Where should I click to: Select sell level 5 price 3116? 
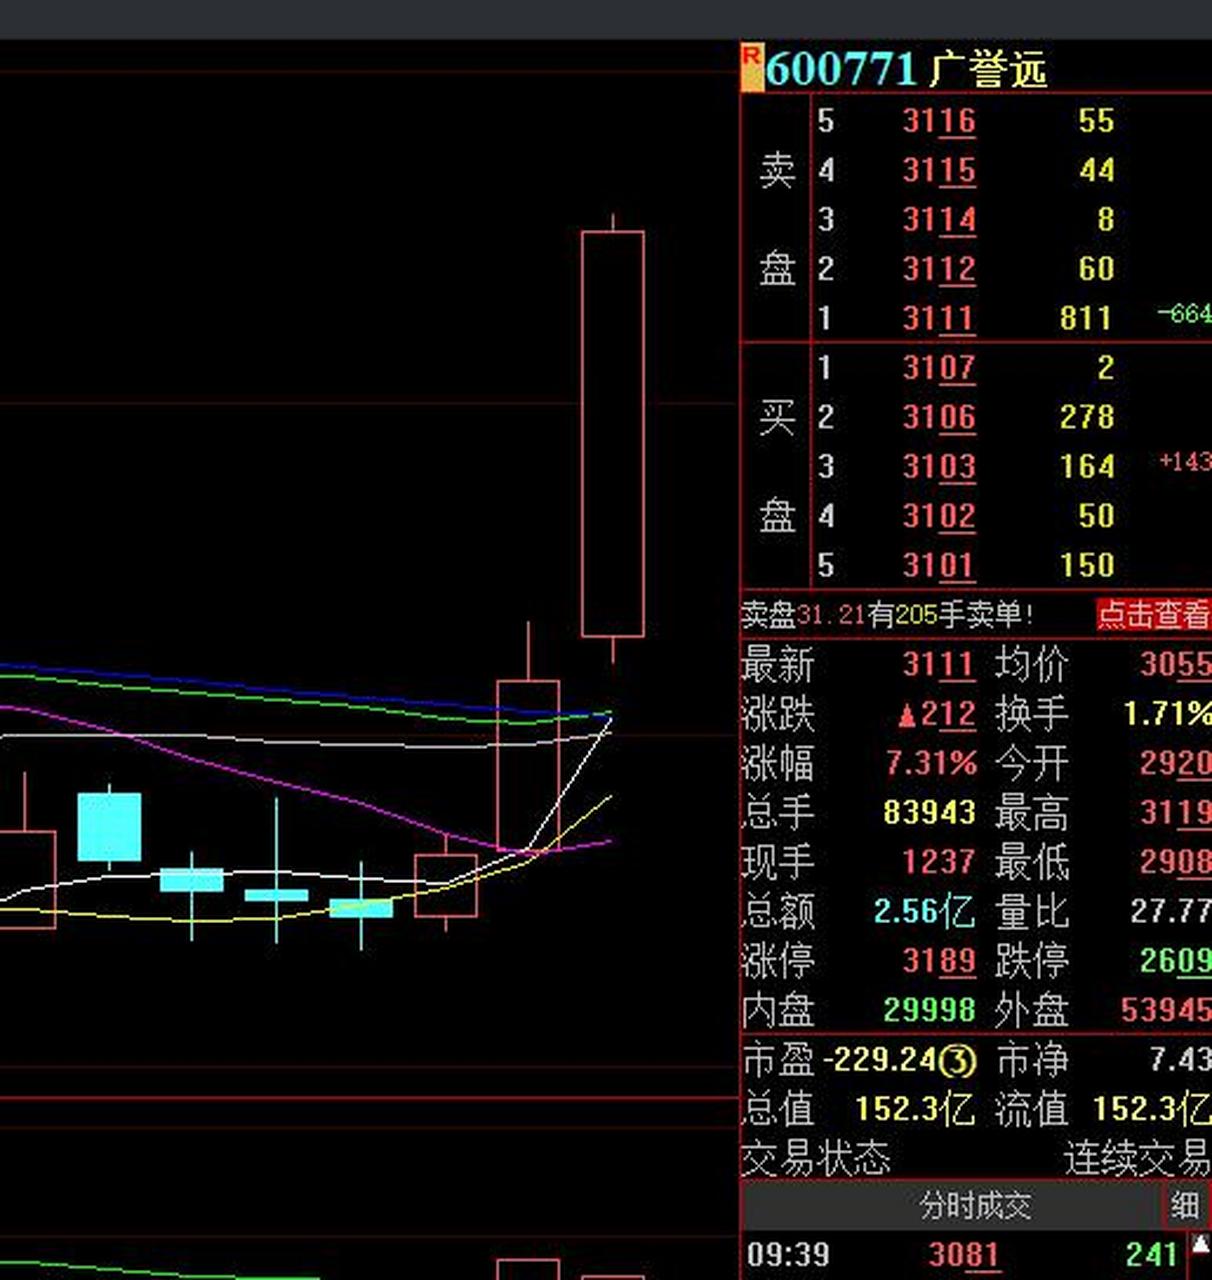click(x=938, y=121)
